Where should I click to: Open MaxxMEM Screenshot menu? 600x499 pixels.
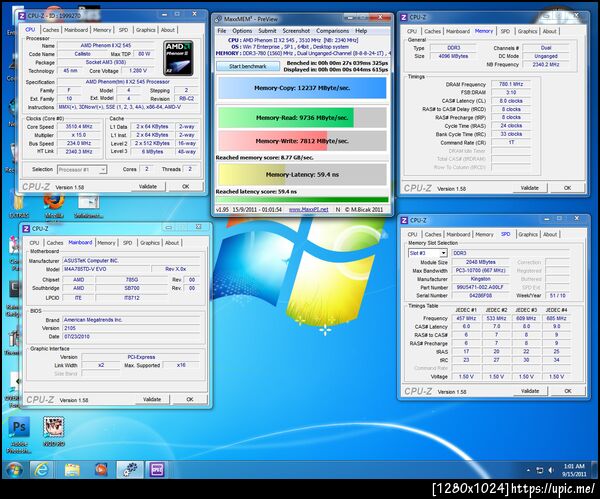click(296, 31)
